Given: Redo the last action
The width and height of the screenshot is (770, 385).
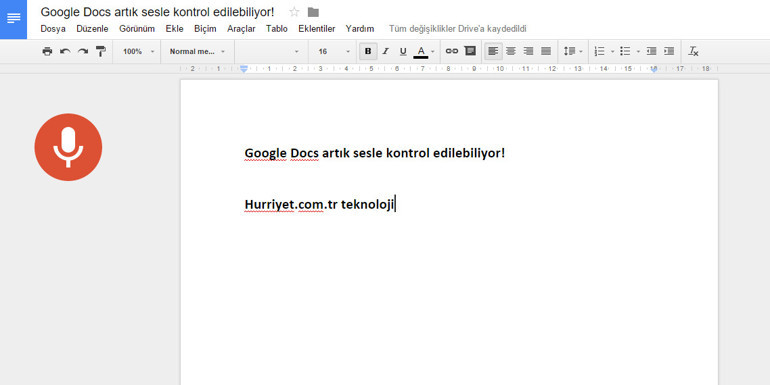Looking at the screenshot, I should click(x=82, y=51).
